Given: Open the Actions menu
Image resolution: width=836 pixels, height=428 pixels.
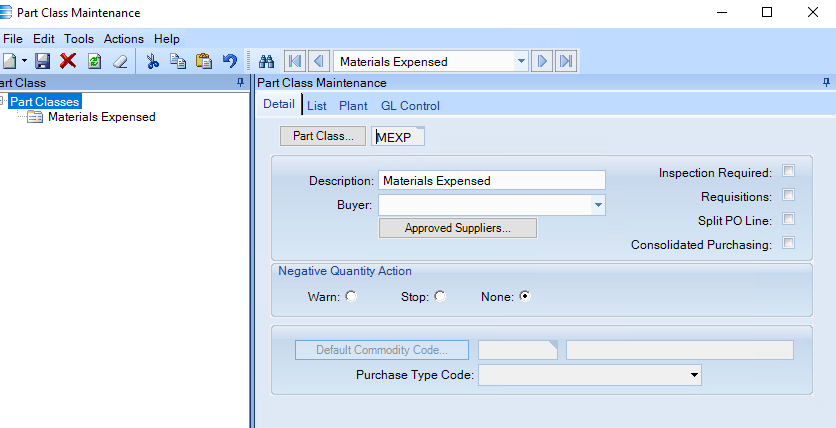Looking at the screenshot, I should tap(124, 39).
